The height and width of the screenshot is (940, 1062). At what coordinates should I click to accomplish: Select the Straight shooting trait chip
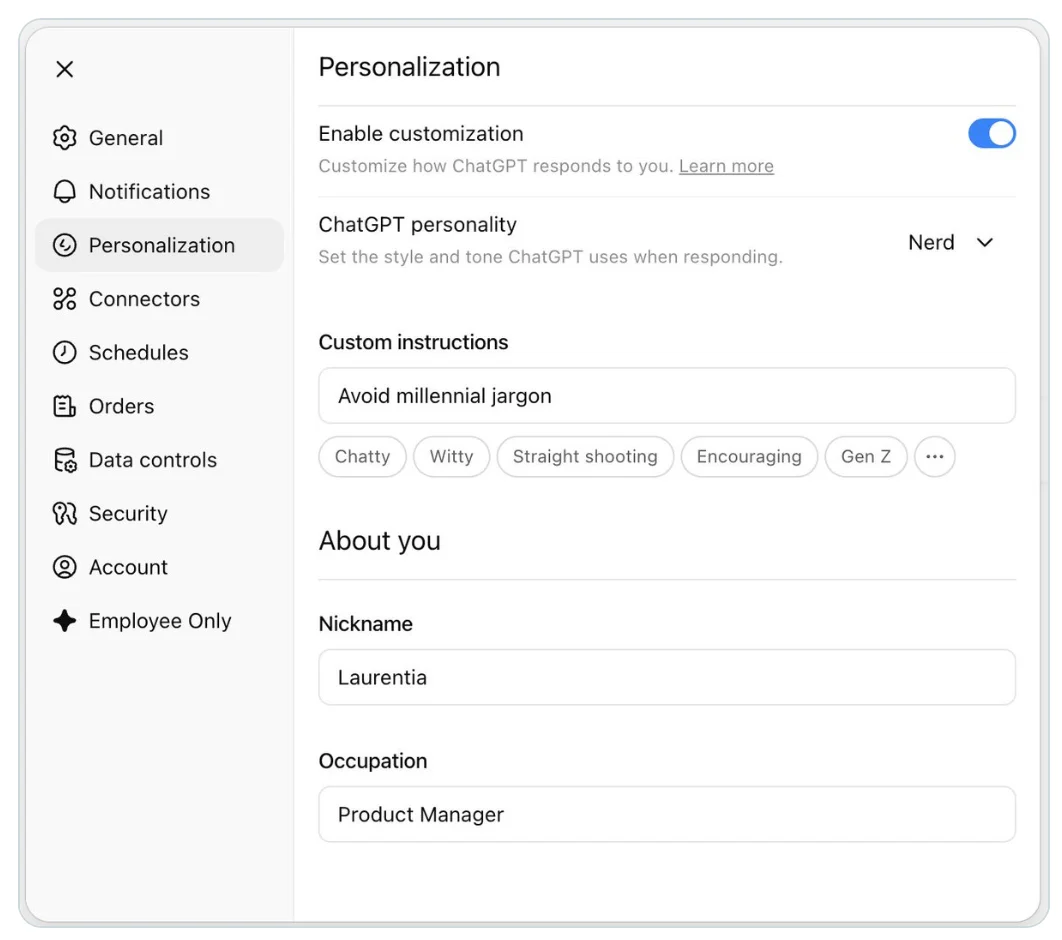[x=585, y=457]
